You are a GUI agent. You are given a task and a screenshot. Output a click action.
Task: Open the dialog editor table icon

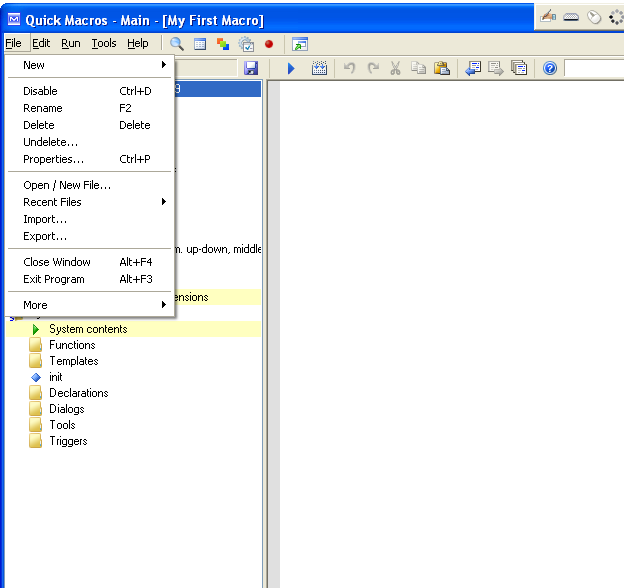200,44
